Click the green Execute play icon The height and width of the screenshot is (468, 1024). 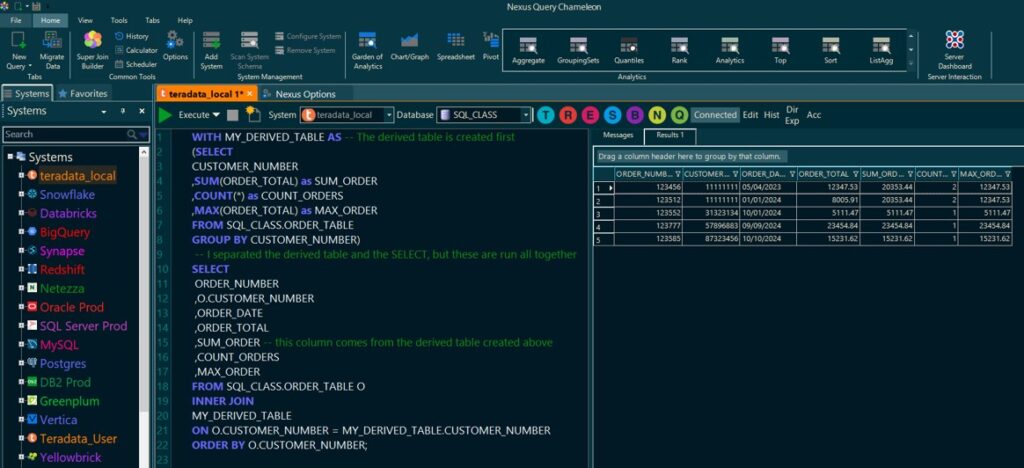pos(165,115)
